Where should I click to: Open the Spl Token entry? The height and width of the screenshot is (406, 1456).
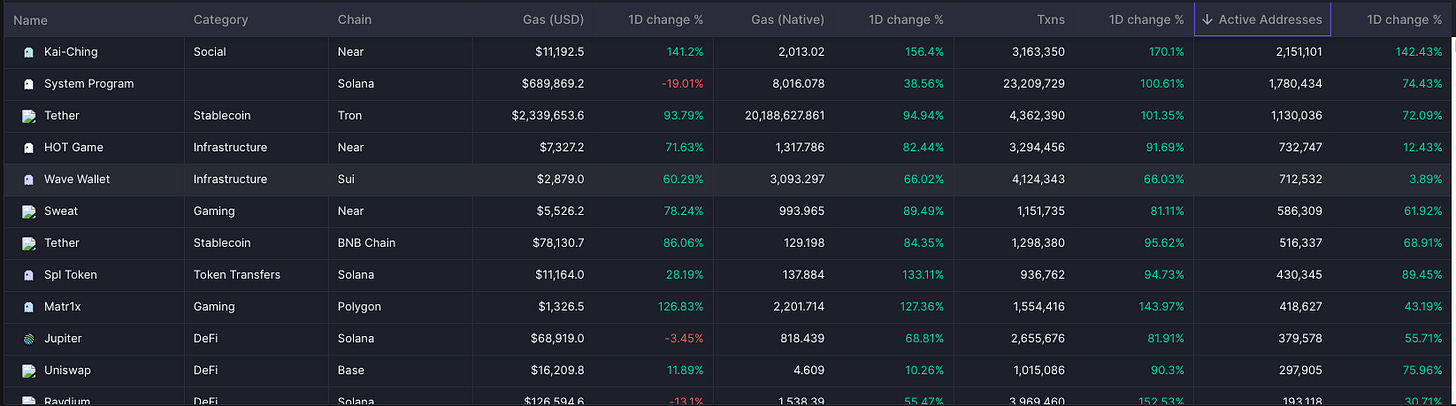click(70, 275)
